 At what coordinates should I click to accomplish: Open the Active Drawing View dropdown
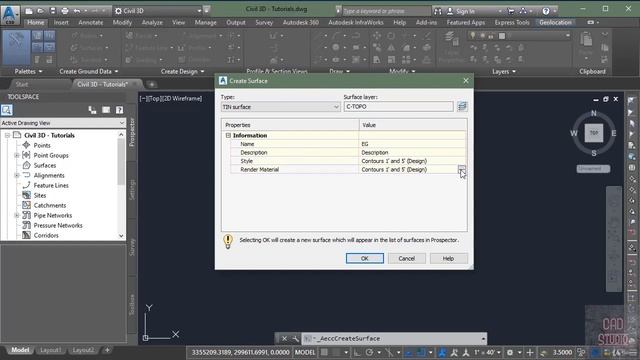click(63, 123)
